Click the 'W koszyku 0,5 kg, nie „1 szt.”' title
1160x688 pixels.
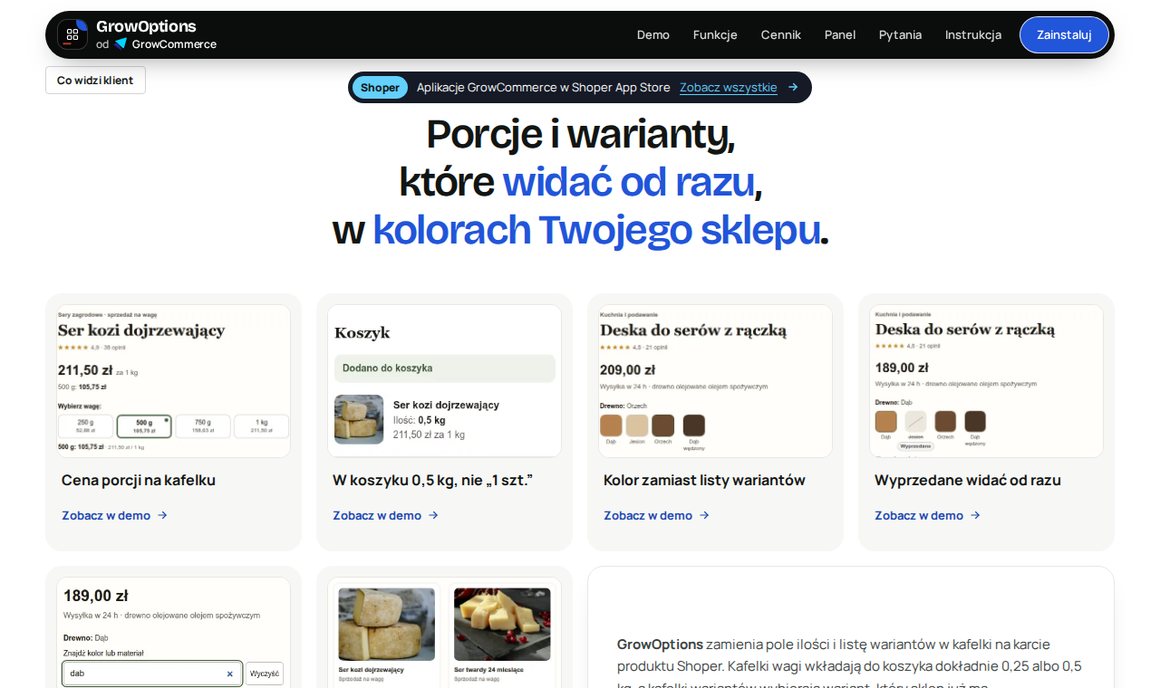[x=432, y=480]
